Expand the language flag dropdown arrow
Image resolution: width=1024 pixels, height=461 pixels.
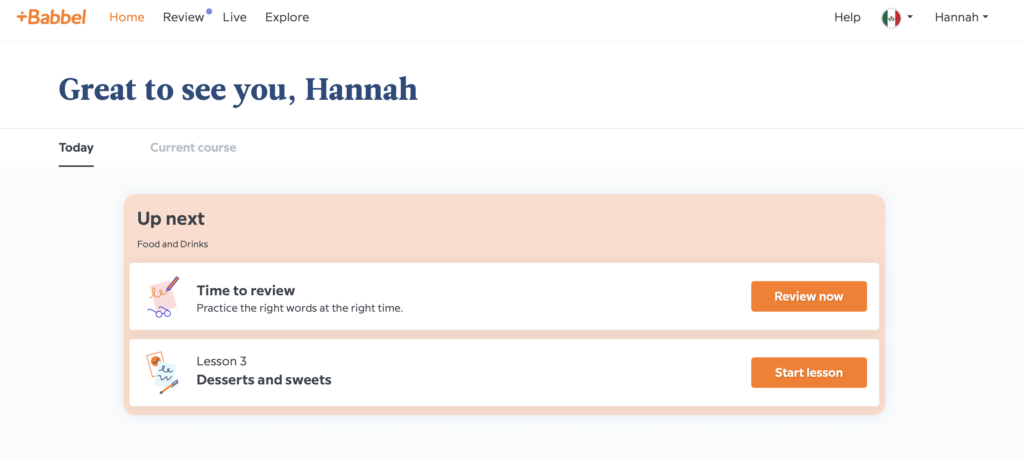(910, 18)
